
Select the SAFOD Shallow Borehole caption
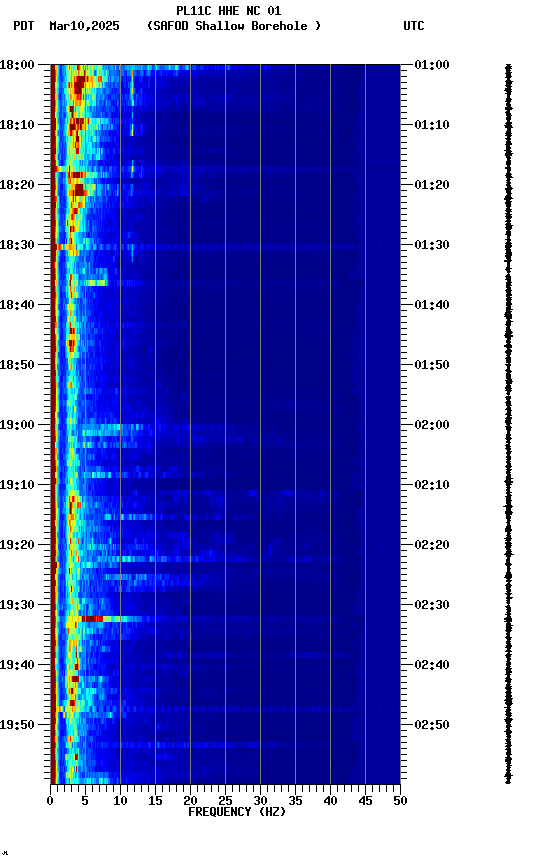(234, 26)
